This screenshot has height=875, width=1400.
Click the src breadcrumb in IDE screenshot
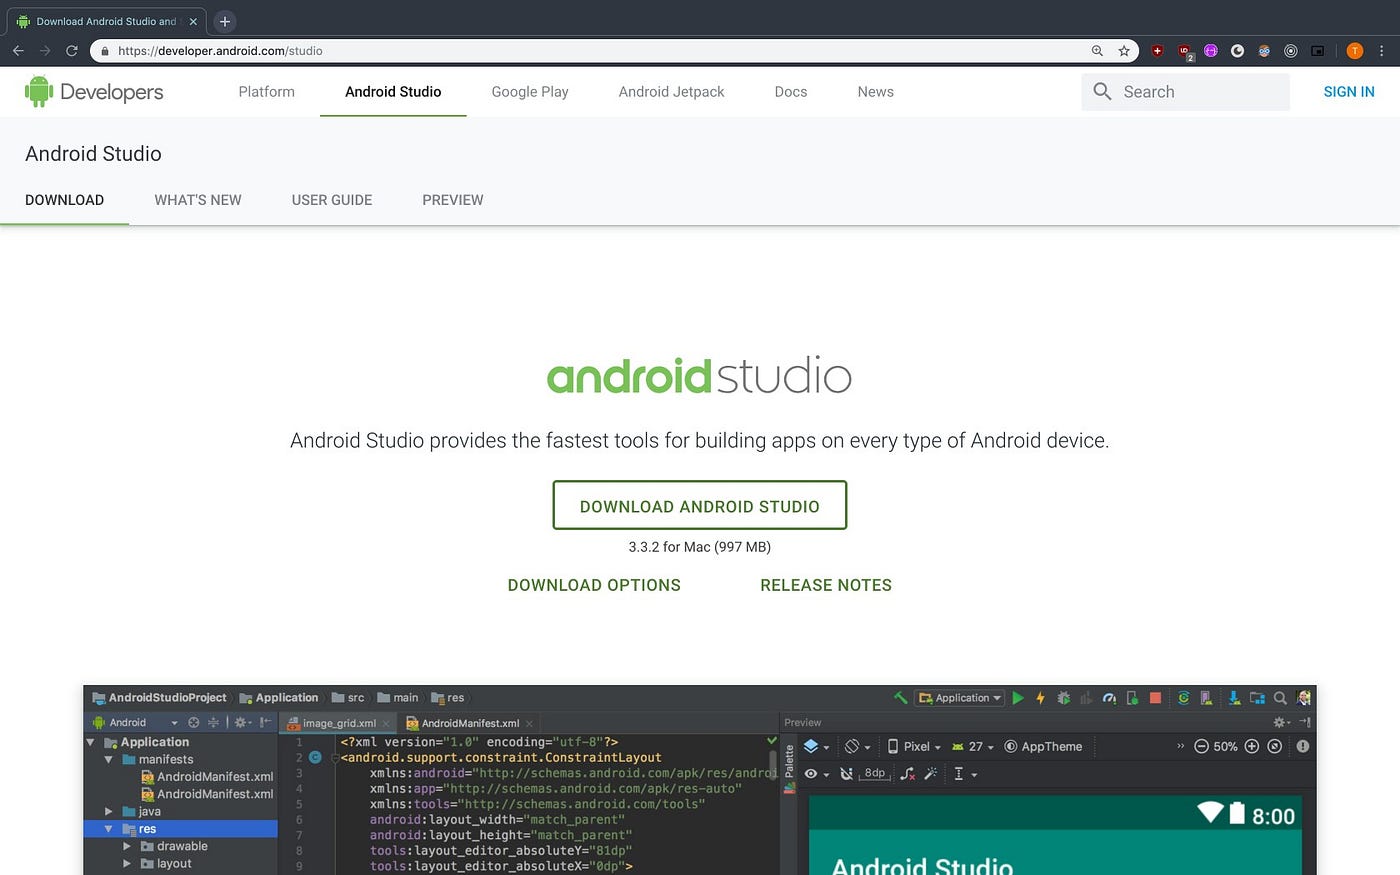tap(348, 698)
